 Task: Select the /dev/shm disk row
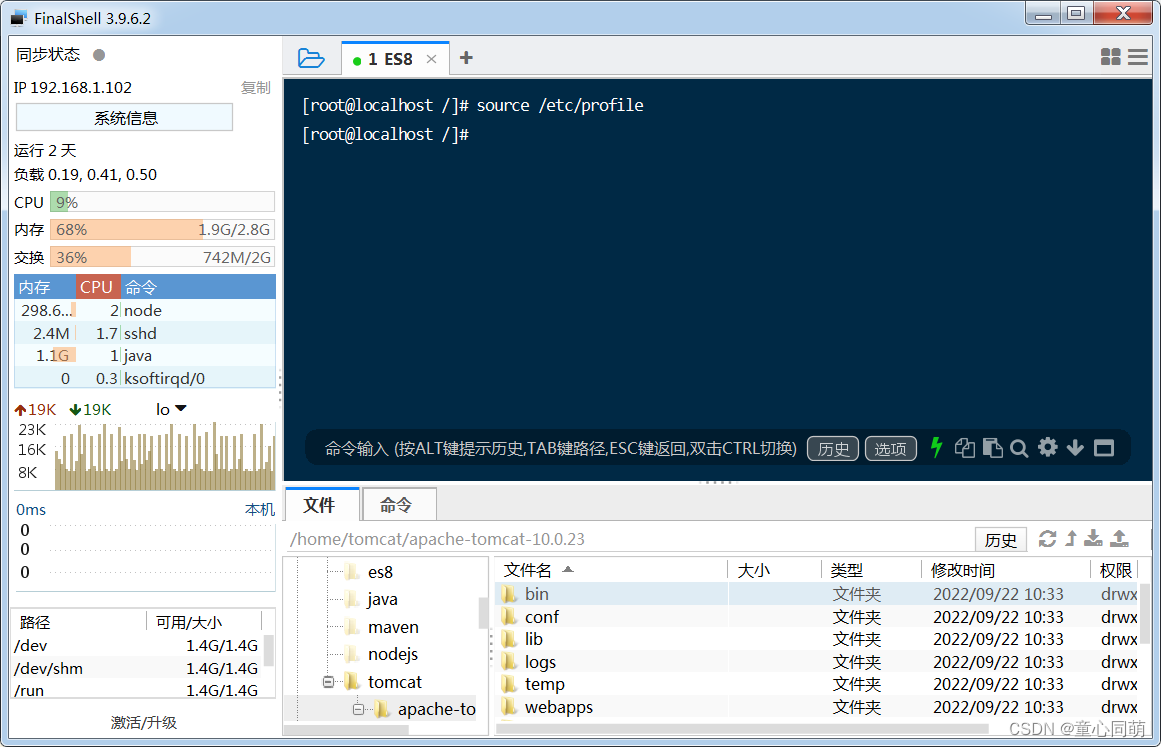pos(138,669)
